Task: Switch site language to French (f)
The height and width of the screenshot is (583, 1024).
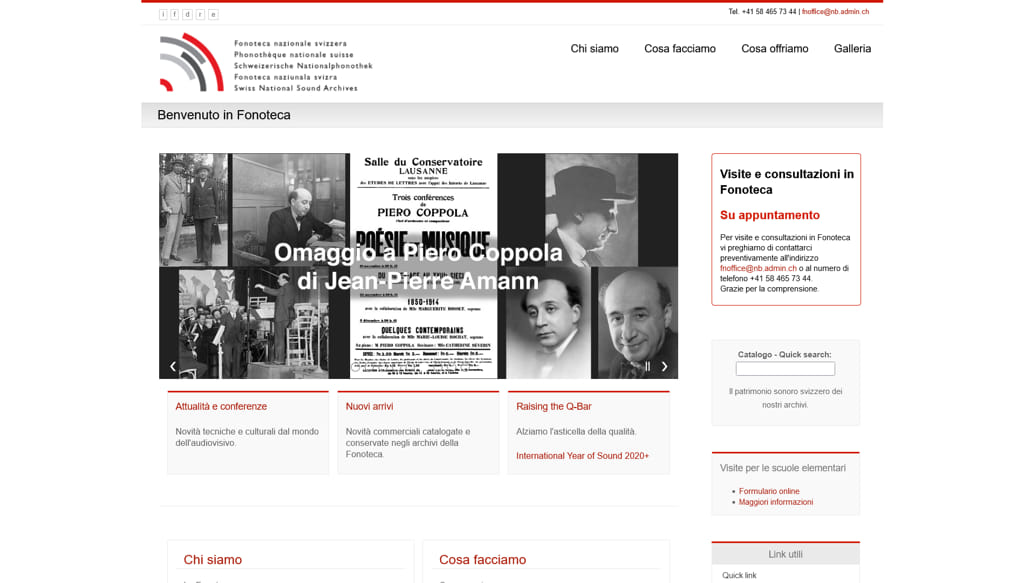Action: click(x=175, y=14)
